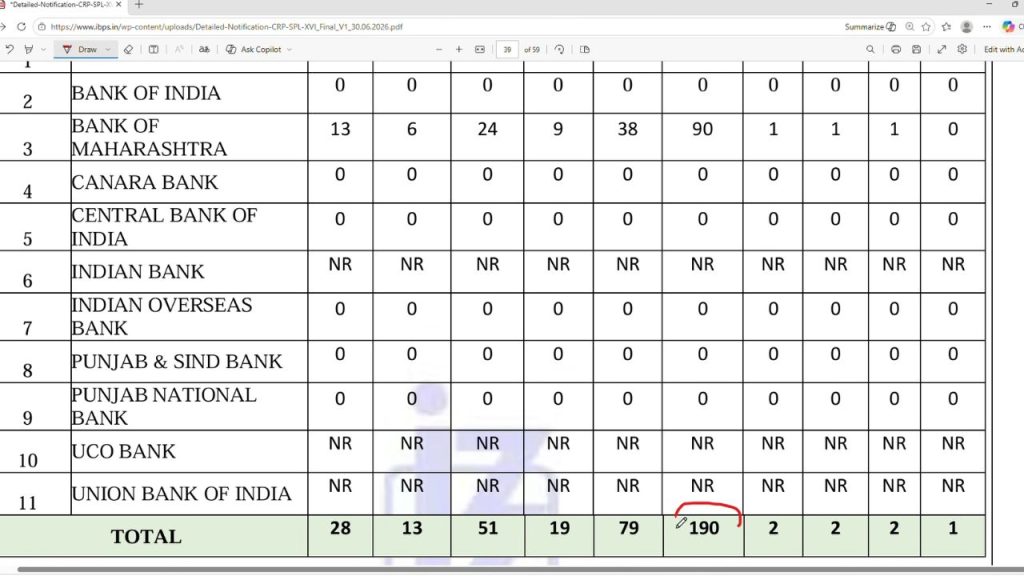Open PDF settings gear icon
This screenshot has height=576, width=1024.
962,50
